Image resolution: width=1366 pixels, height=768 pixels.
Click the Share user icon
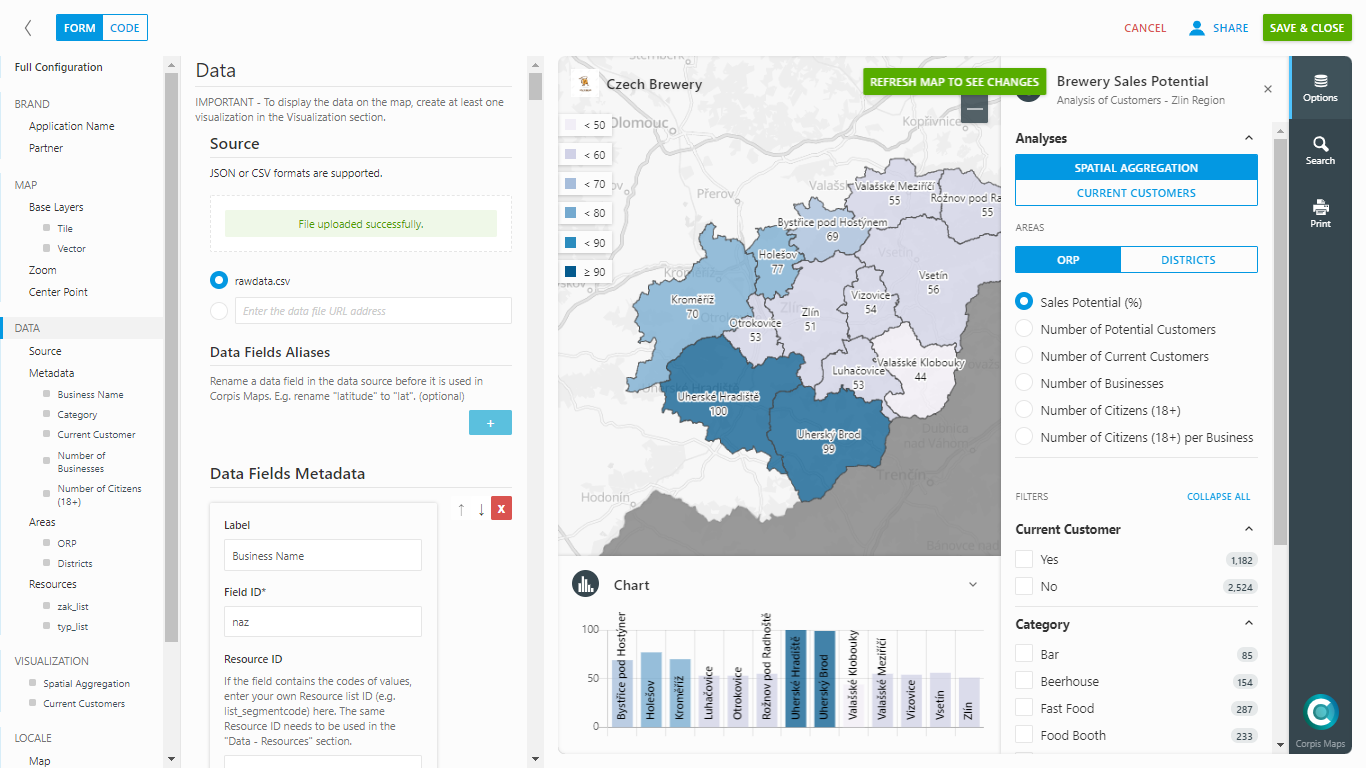[1196, 28]
